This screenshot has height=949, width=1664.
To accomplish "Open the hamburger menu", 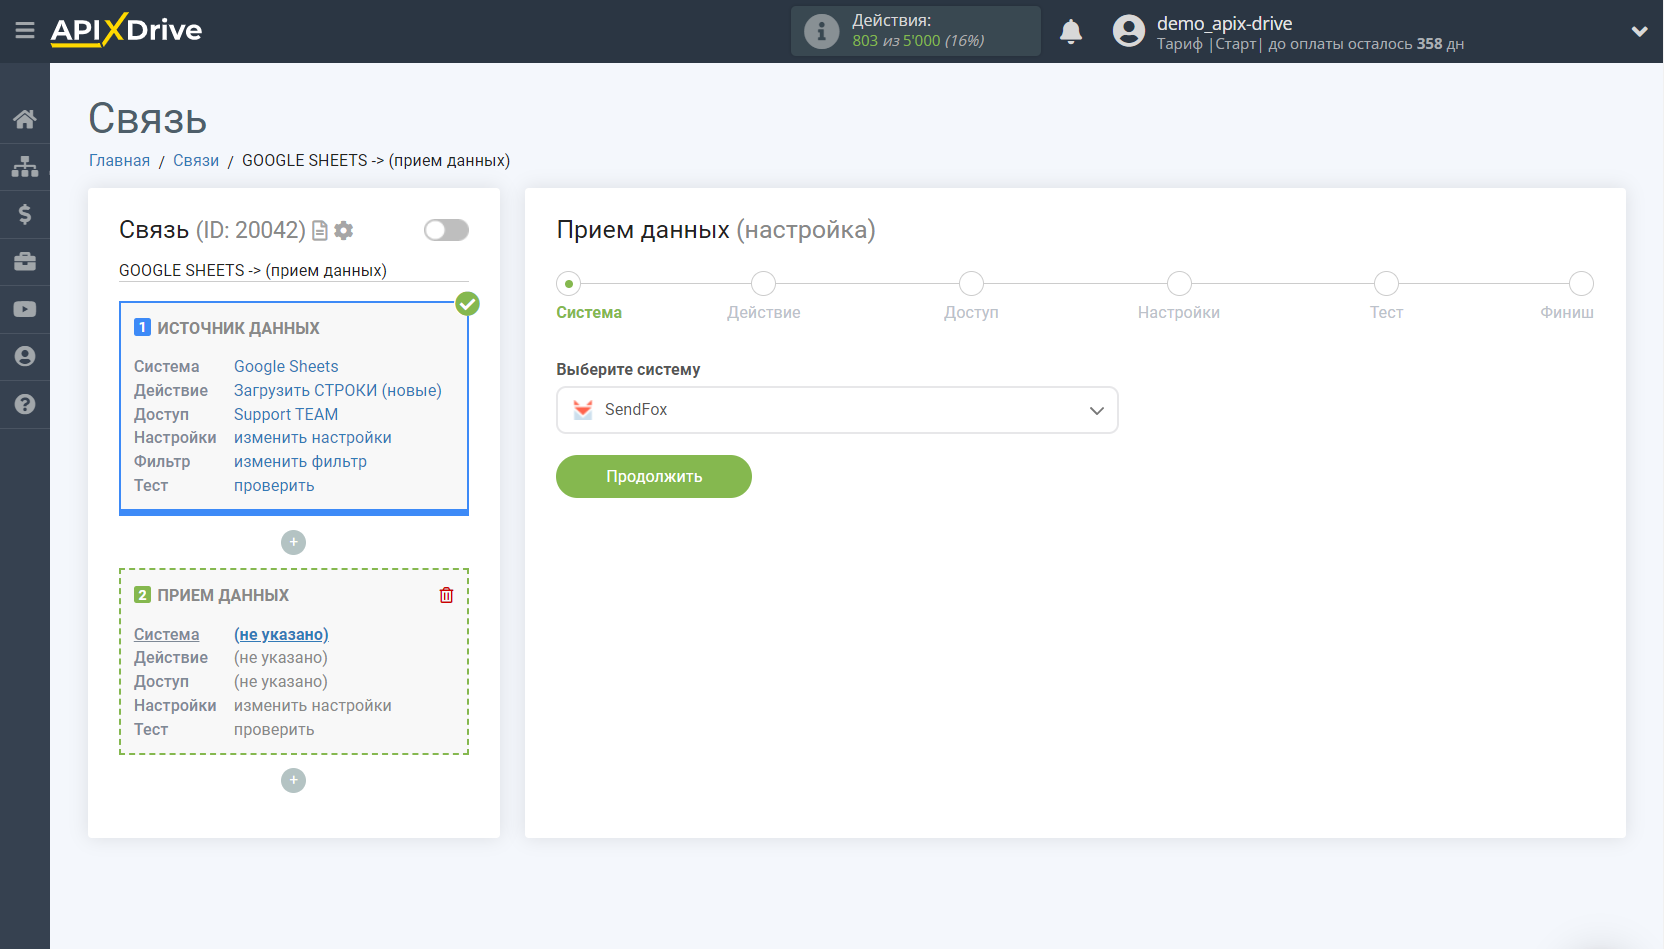I will click(x=25, y=31).
